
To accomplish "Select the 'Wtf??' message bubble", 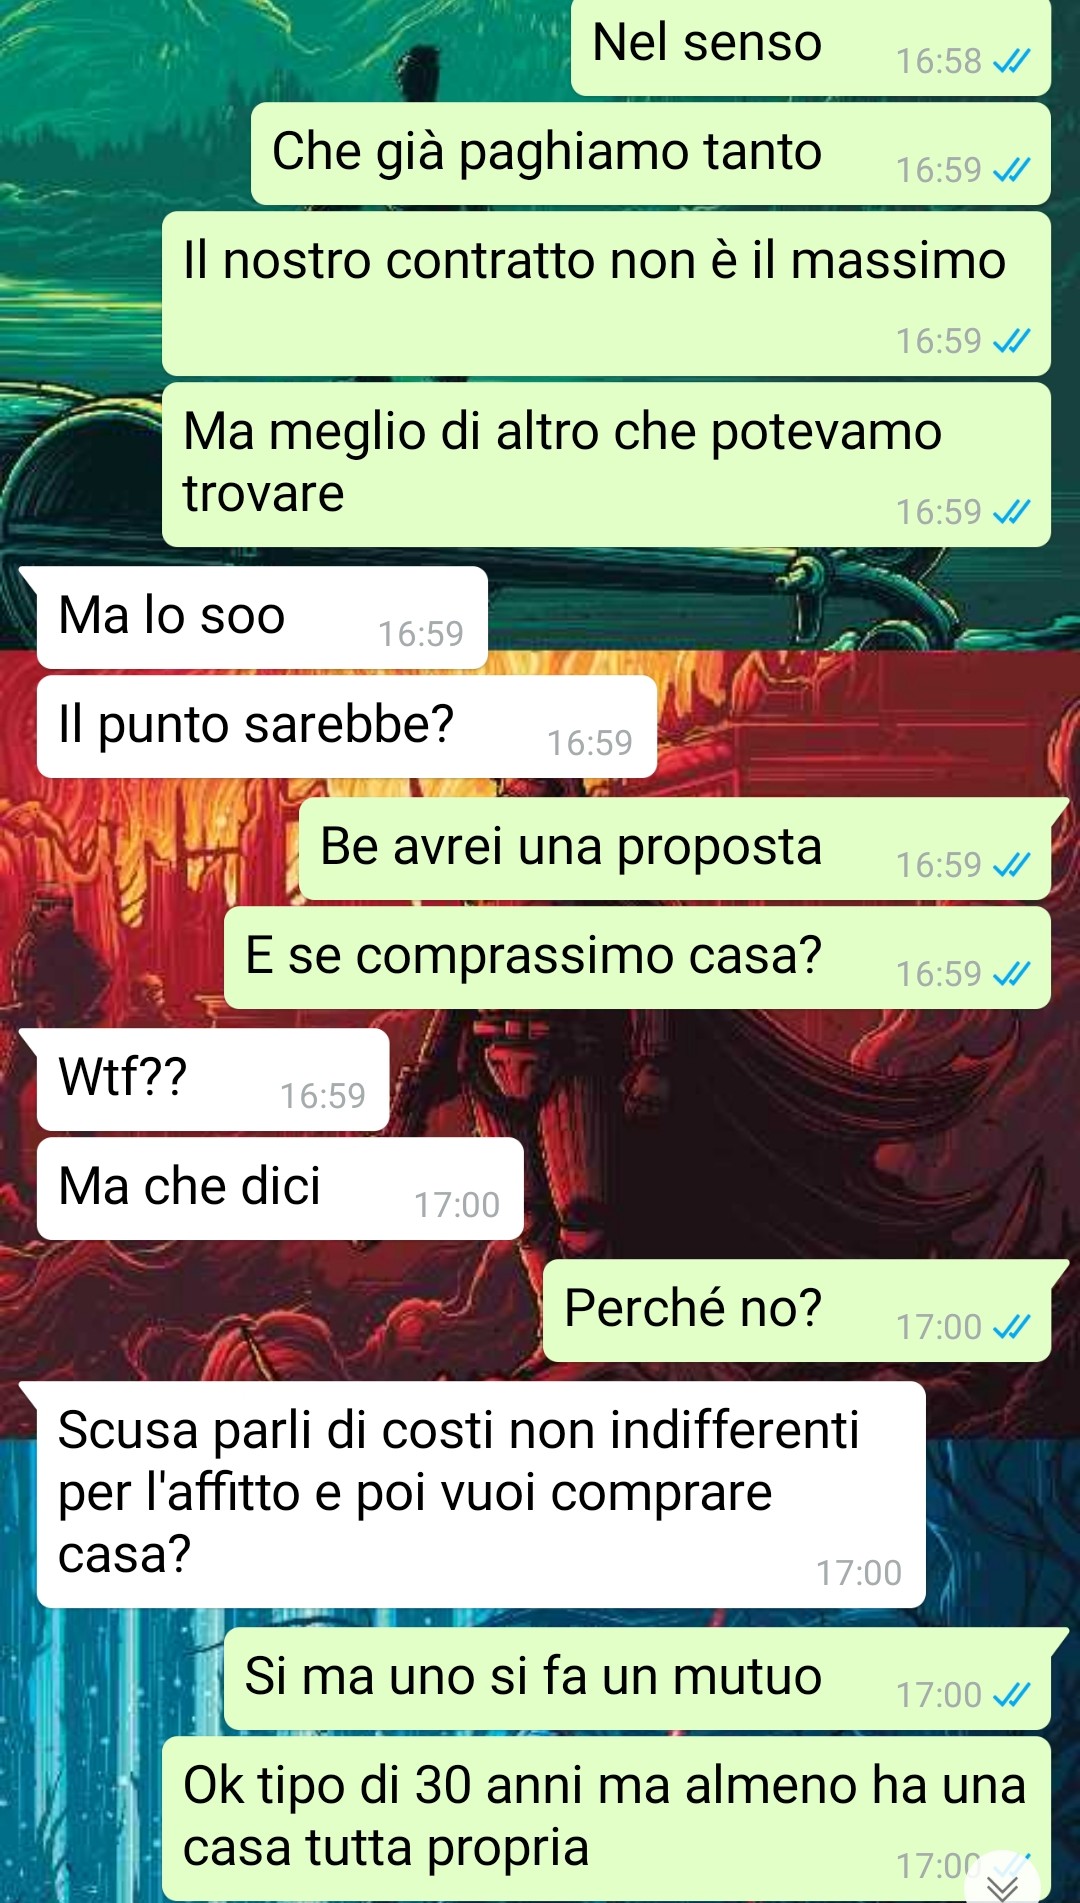I will (212, 1080).
